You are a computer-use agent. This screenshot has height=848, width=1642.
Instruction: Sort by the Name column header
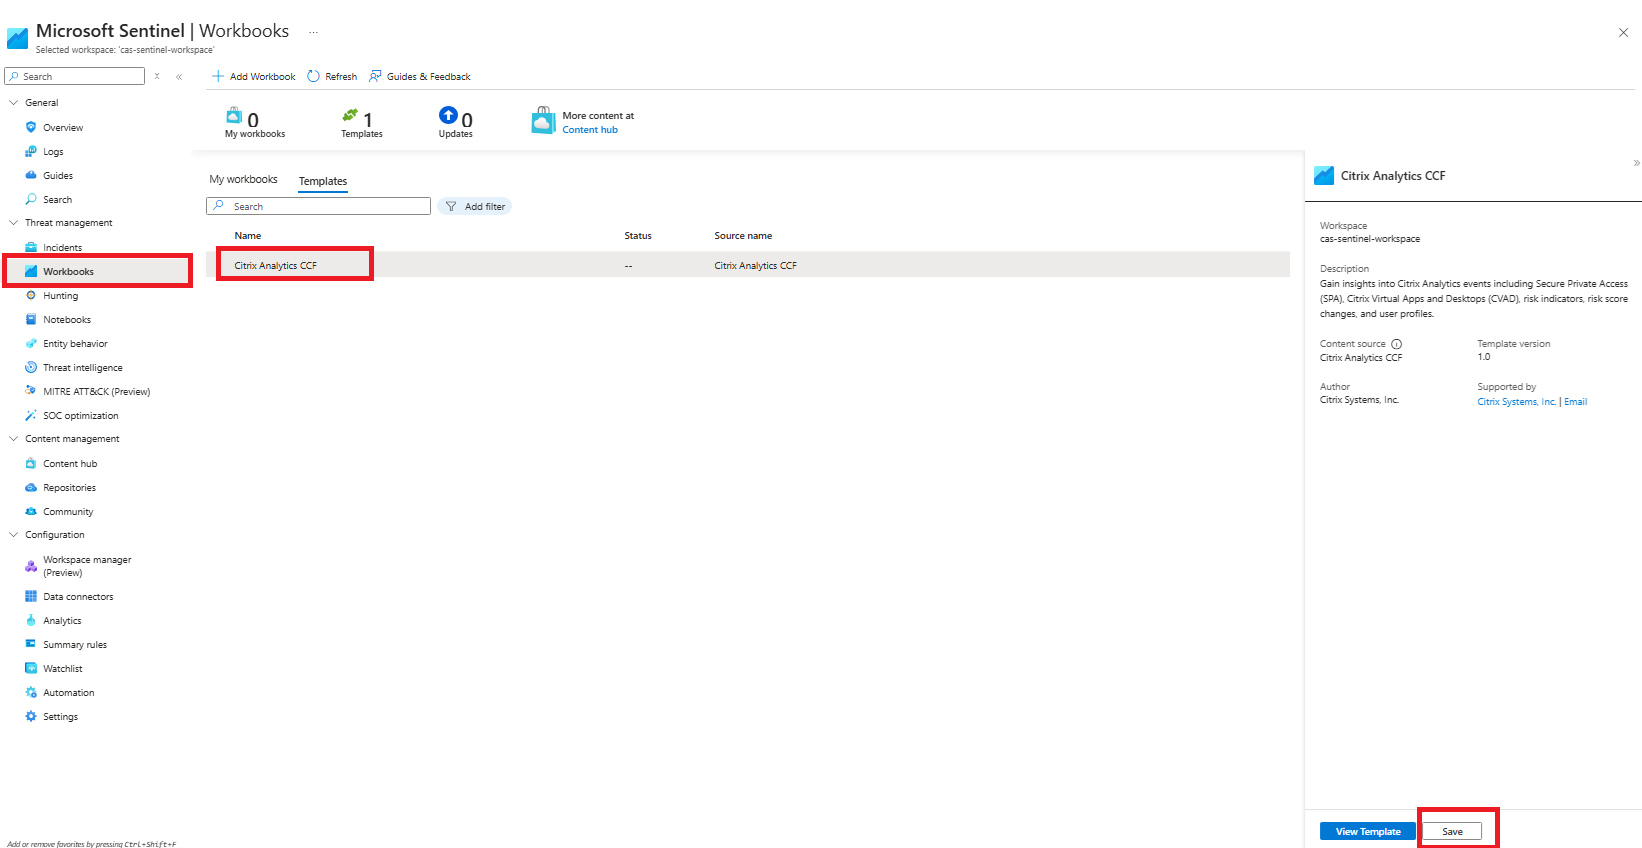(x=248, y=236)
